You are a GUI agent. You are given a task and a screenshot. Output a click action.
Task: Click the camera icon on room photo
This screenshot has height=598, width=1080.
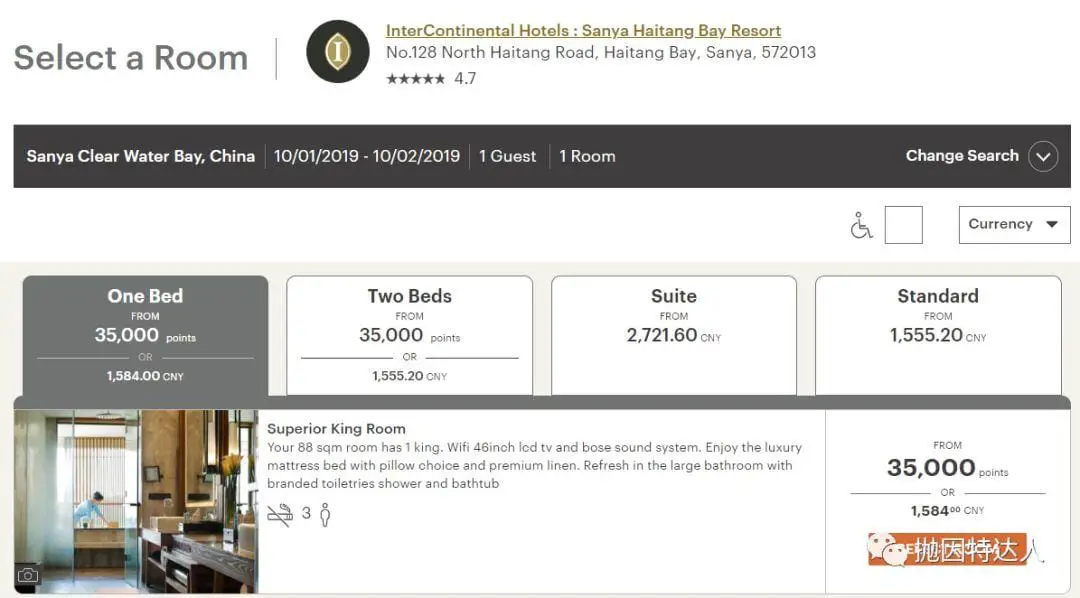28,575
